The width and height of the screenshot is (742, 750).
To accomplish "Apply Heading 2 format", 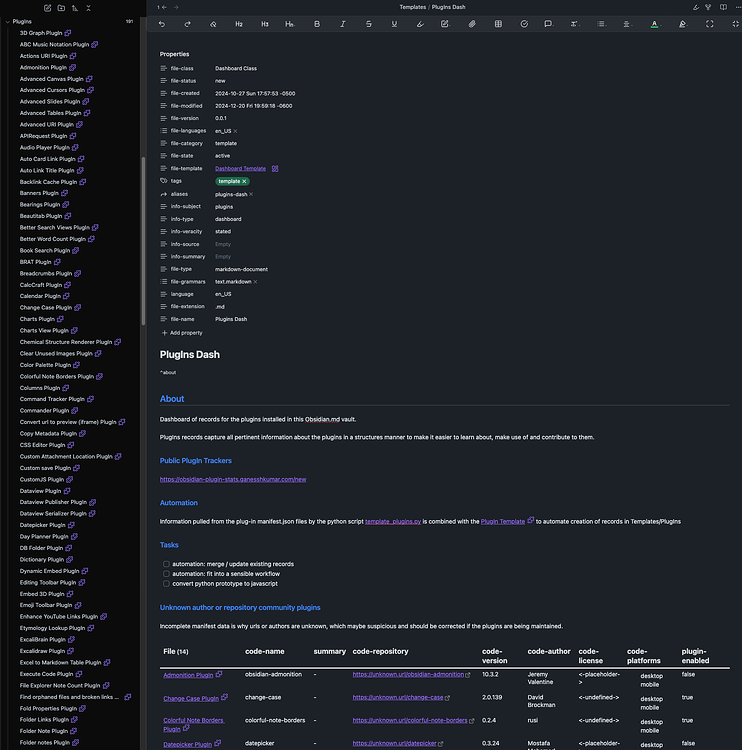I will pyautogui.click(x=239, y=24).
